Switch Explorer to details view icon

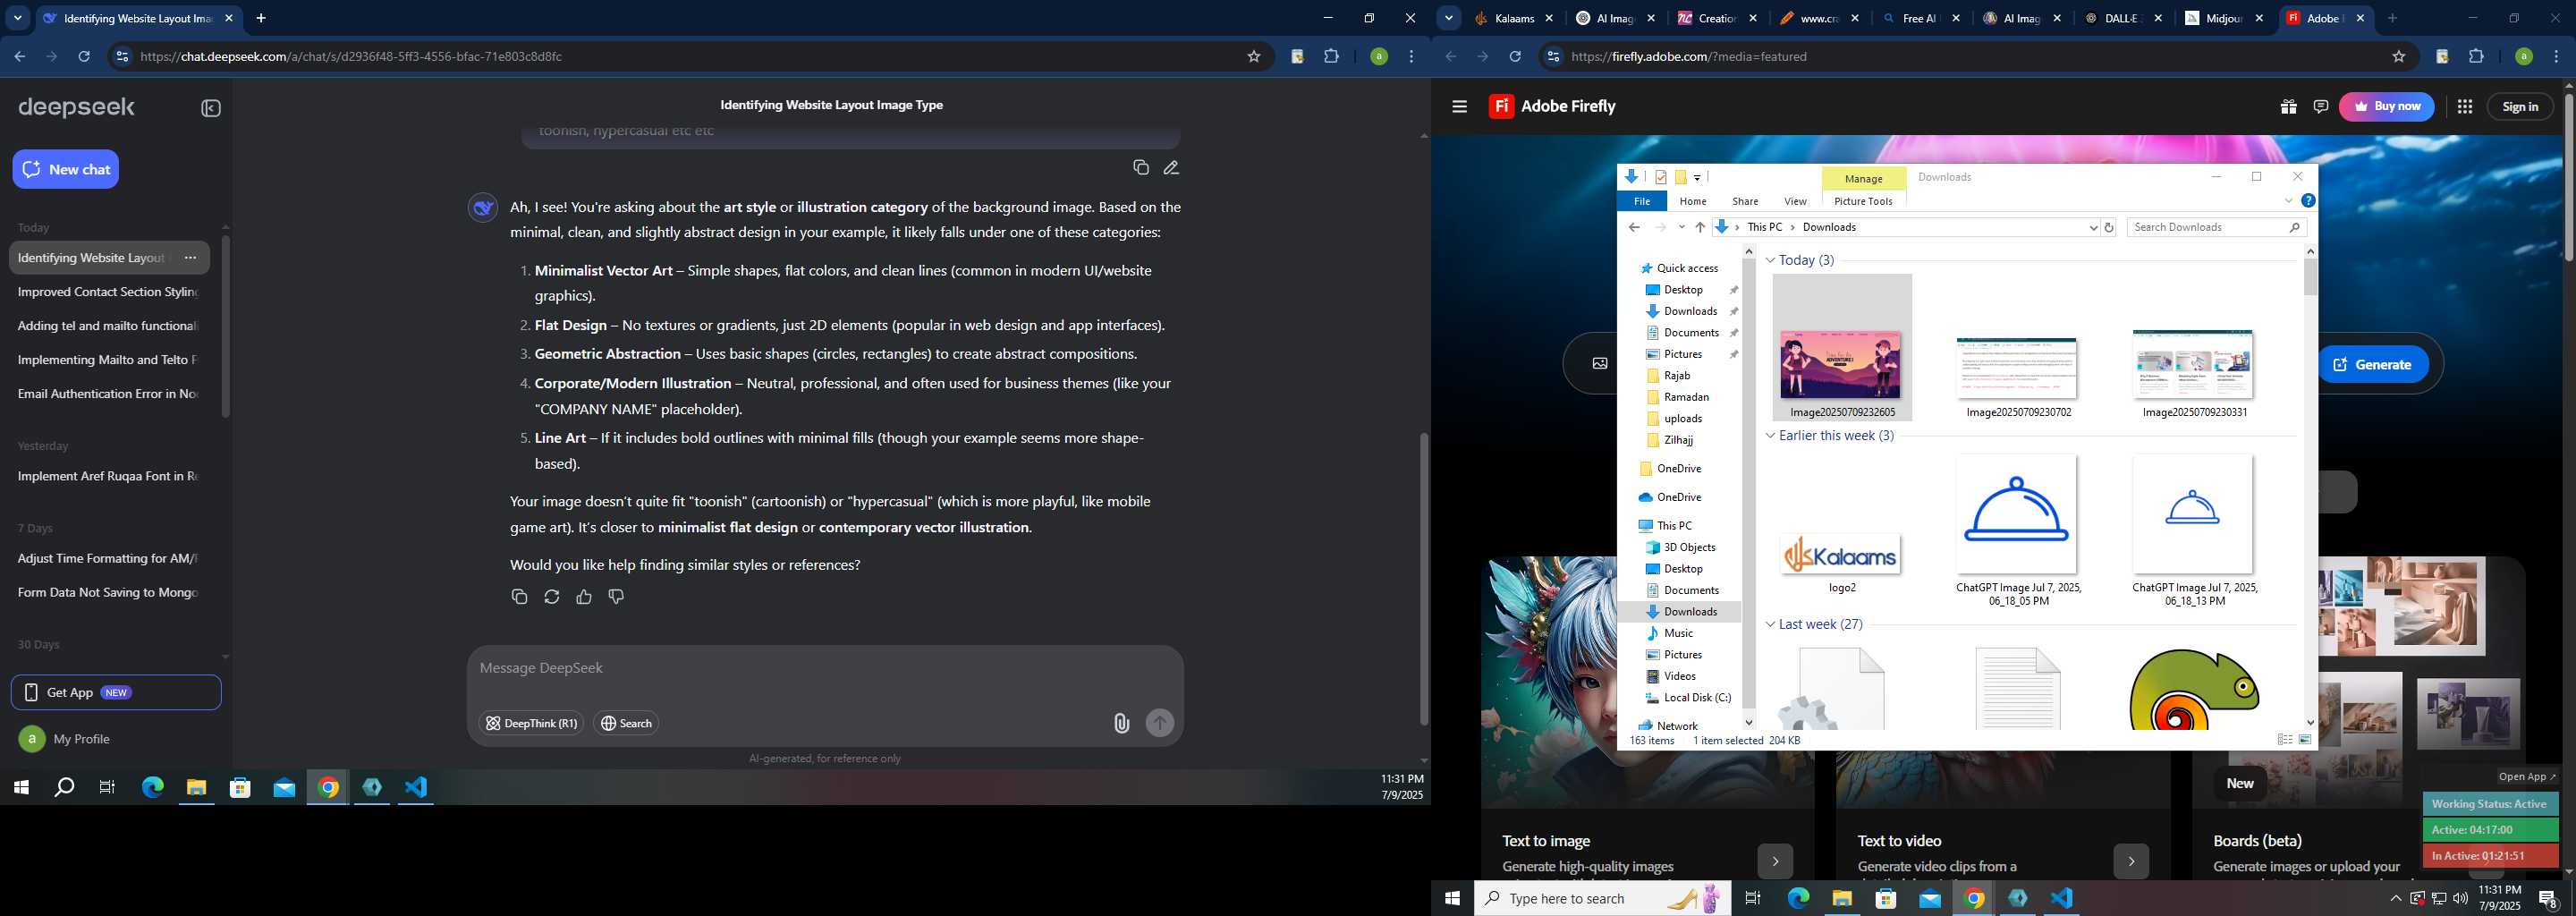point(2284,740)
